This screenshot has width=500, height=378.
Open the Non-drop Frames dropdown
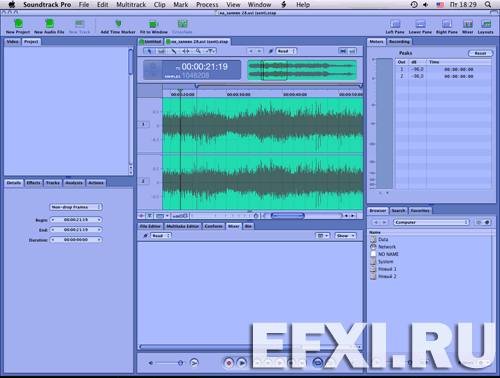(76, 207)
